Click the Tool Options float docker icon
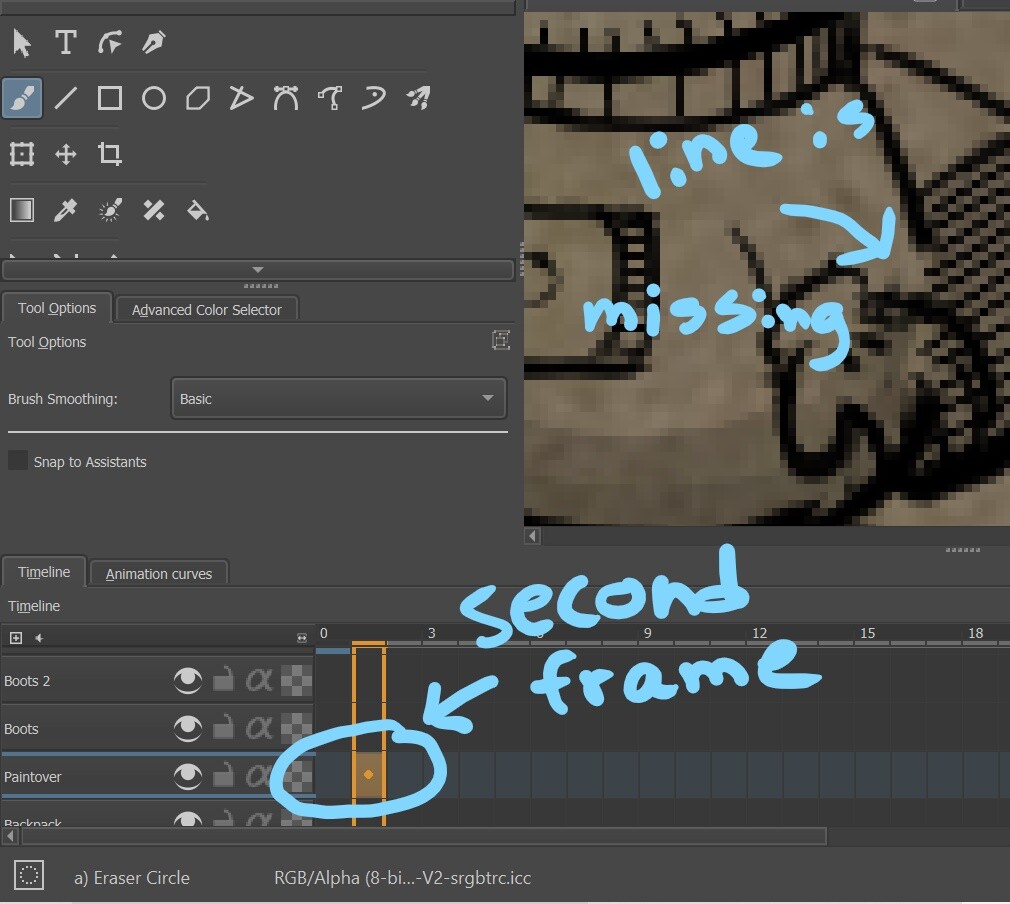Image resolution: width=1010 pixels, height=904 pixels. (x=500, y=340)
